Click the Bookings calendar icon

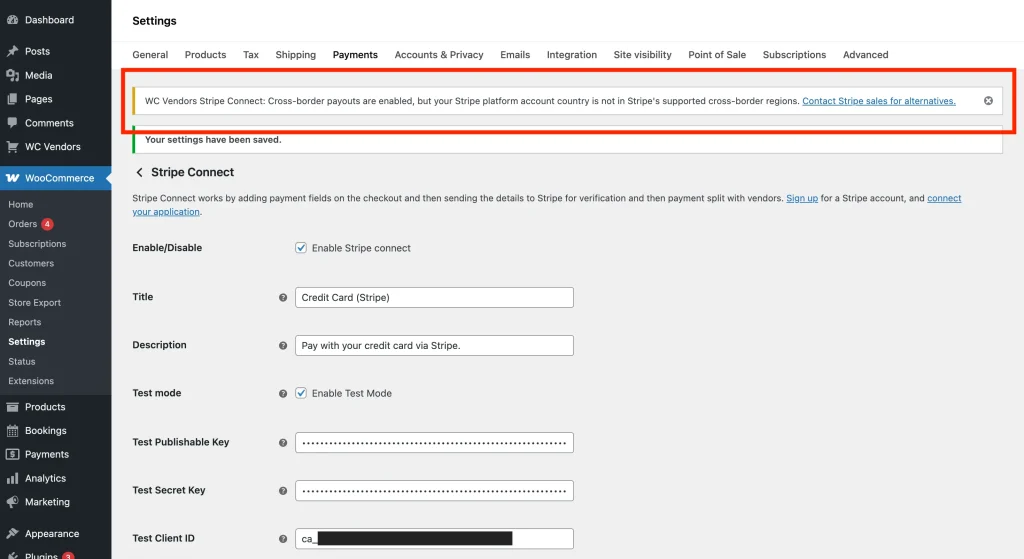click(x=12, y=430)
